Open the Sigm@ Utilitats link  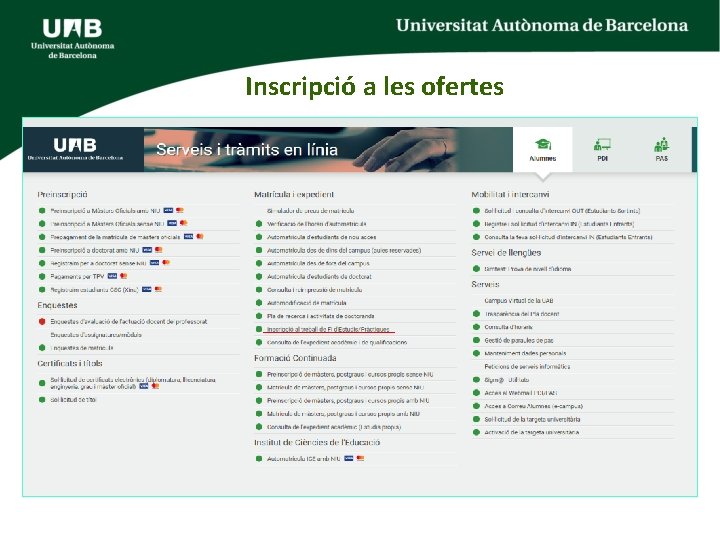pos(506,380)
